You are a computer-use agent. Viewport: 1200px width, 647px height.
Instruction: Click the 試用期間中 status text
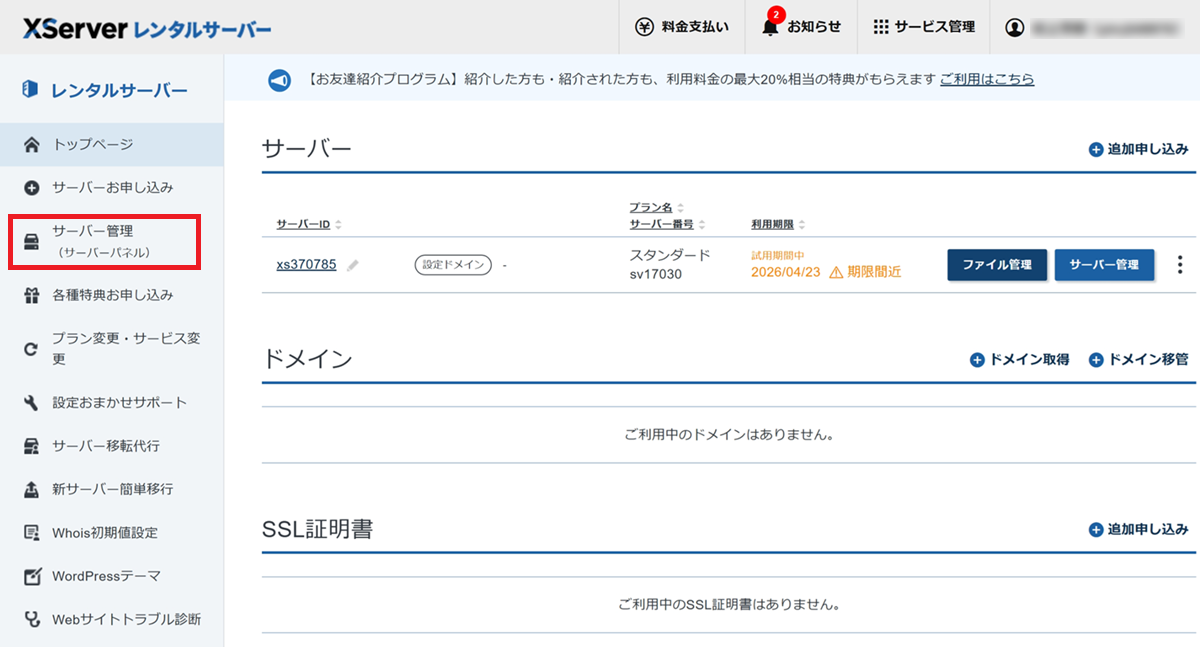click(778, 255)
